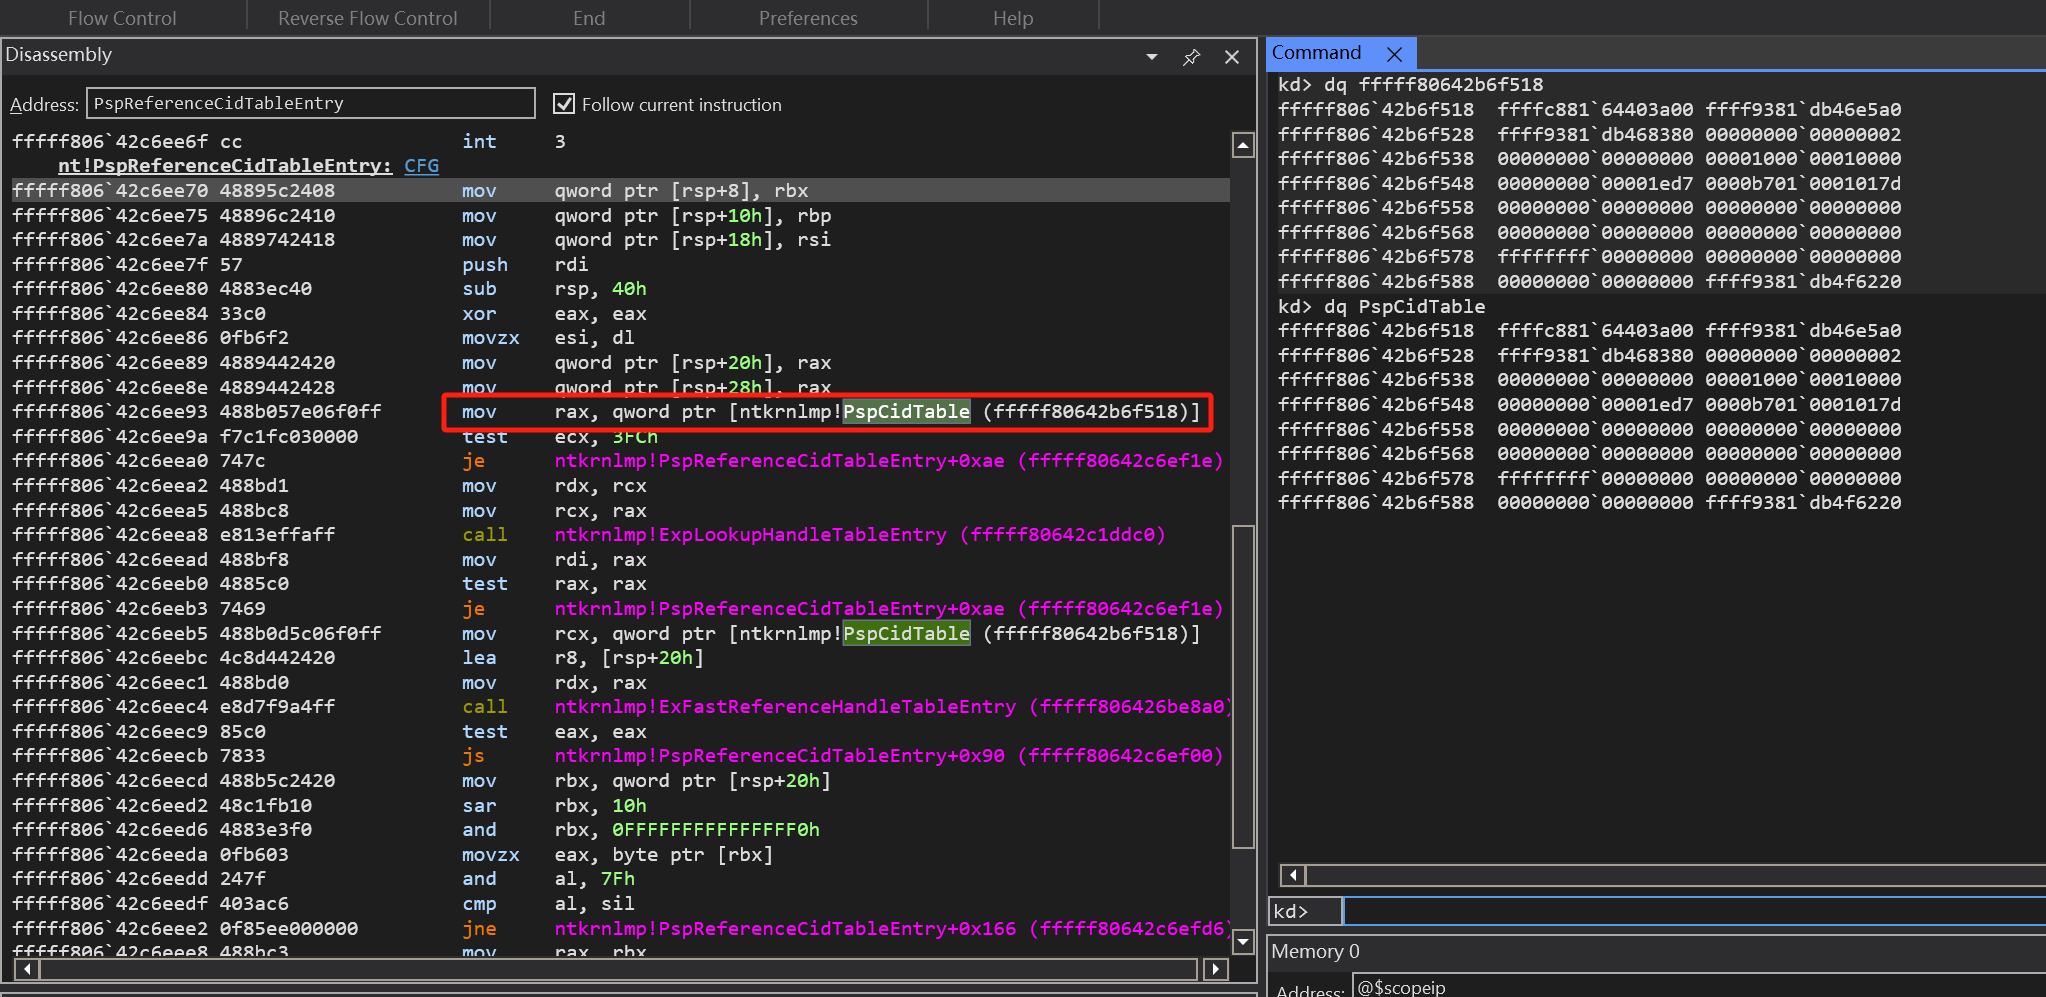This screenshot has height=997, width=2046.
Task: Select the Memory 0 panel title
Action: pos(1315,951)
